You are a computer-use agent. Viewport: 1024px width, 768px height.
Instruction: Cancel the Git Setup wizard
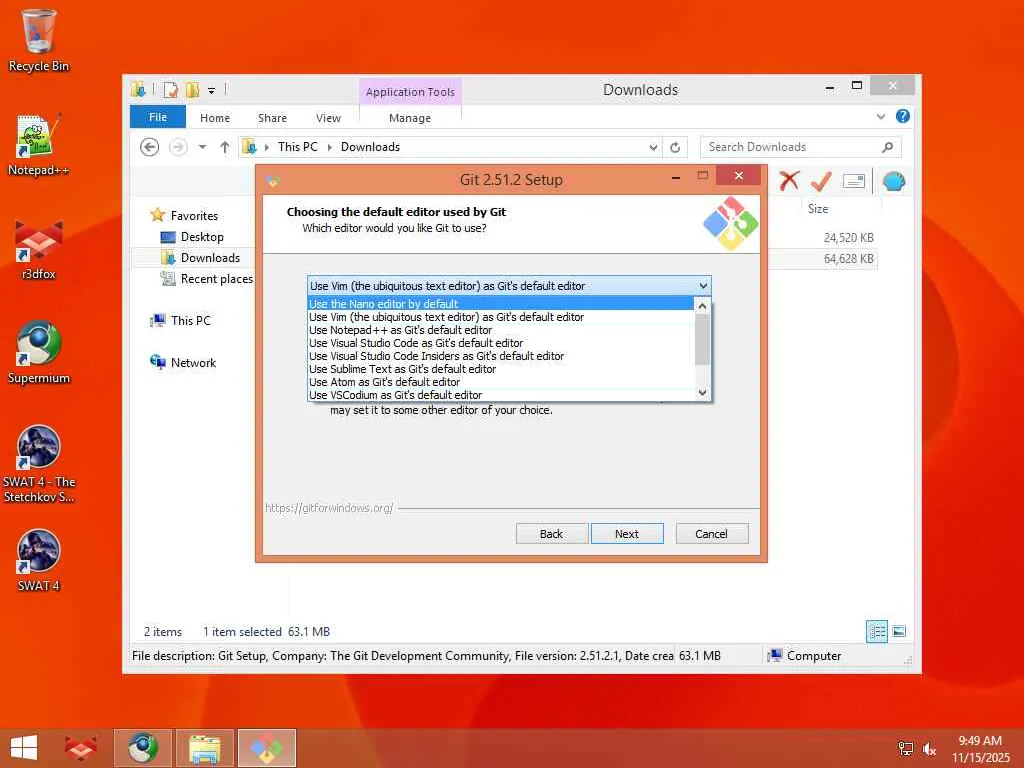[x=711, y=534]
